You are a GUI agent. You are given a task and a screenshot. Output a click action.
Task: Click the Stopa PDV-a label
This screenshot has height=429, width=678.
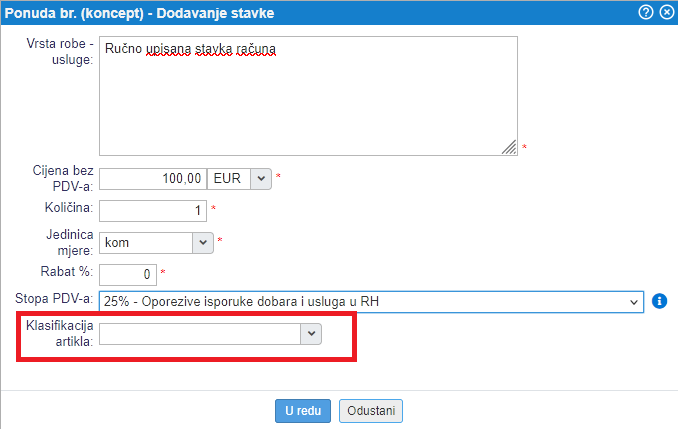(54, 299)
